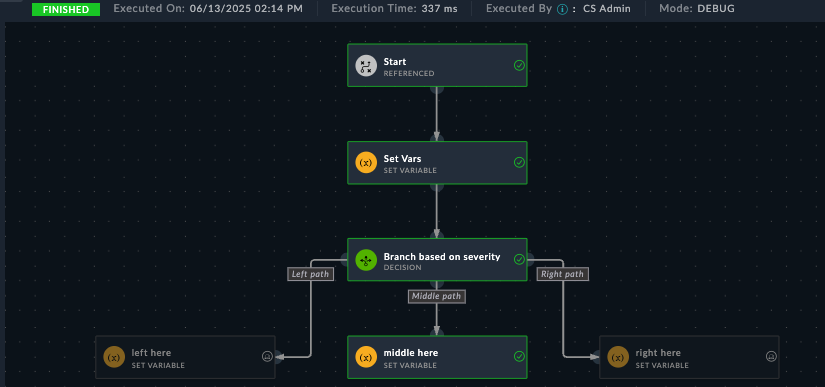The image size is (825, 387).
Task: Click the green Decision branch icon
Action: pos(366,260)
